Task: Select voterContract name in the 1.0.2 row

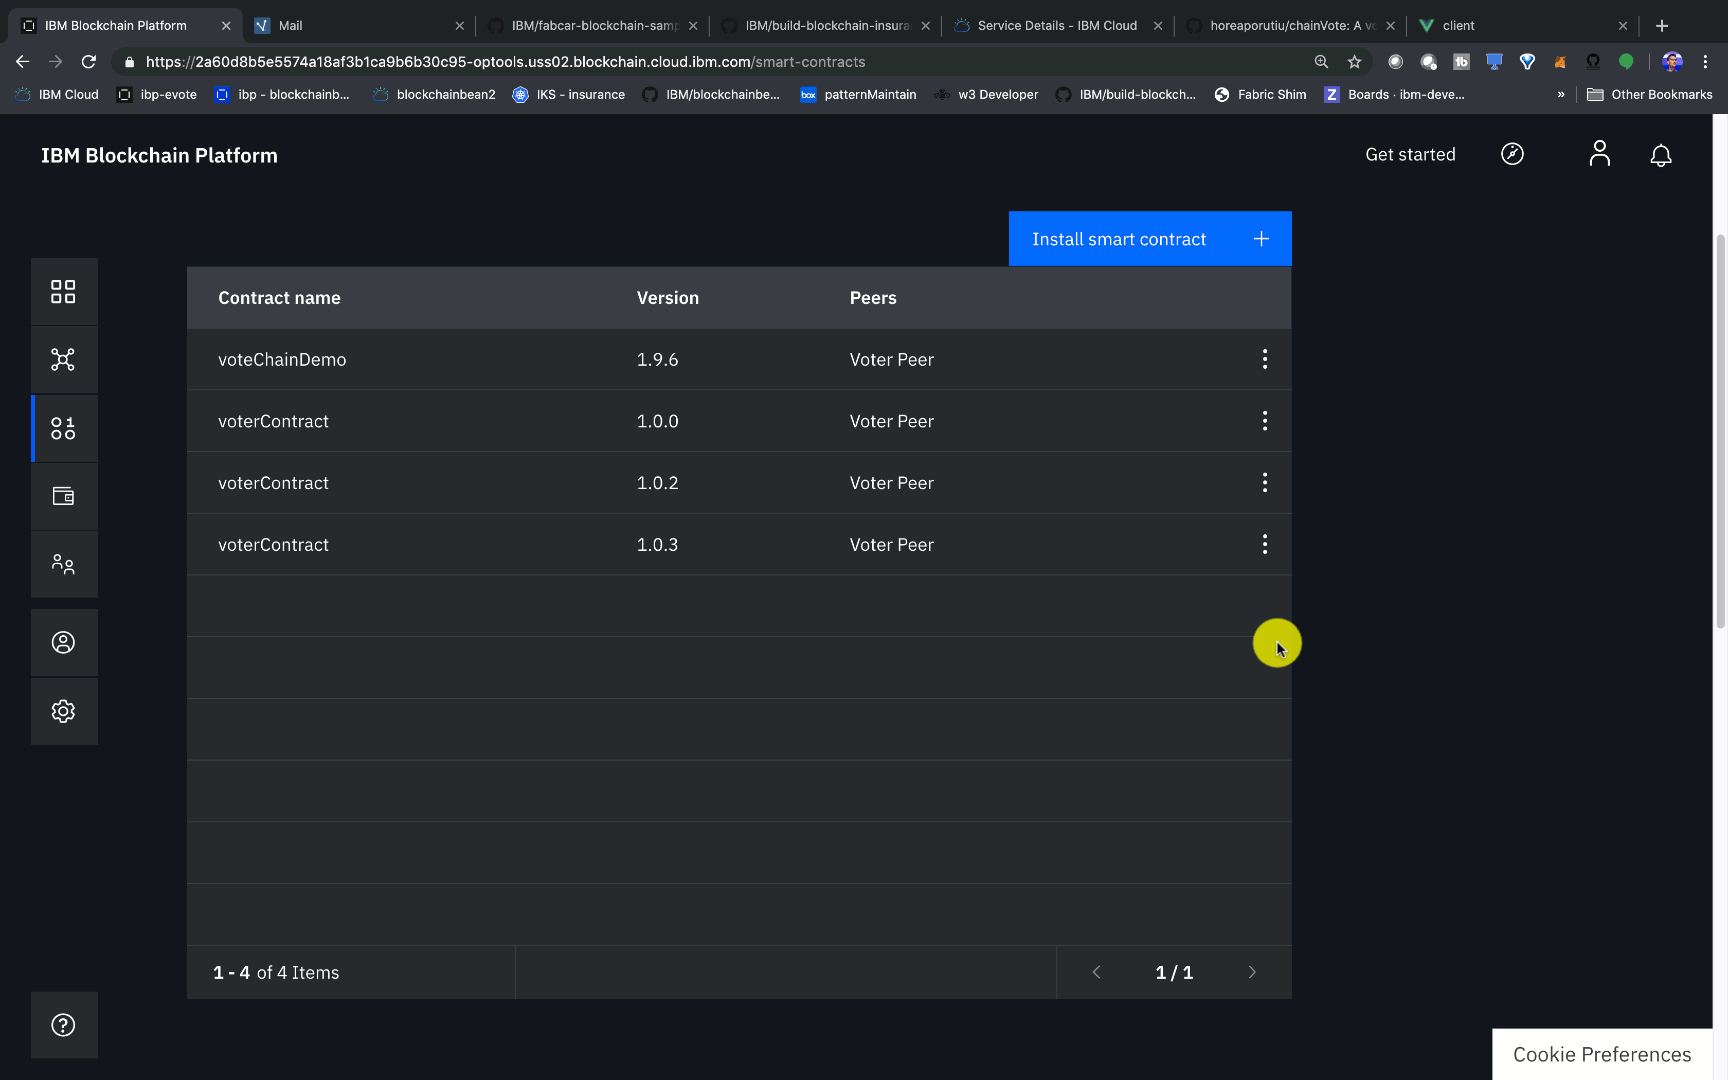Action: [273, 483]
